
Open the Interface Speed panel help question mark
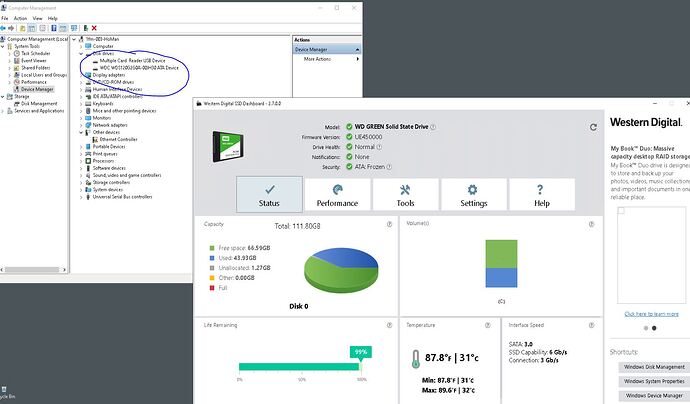591,325
